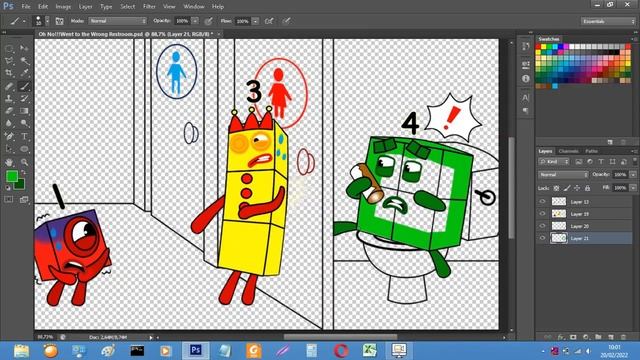This screenshot has height=360, width=640.
Task: Select the Elliptical Marquee tool
Action: point(9,49)
